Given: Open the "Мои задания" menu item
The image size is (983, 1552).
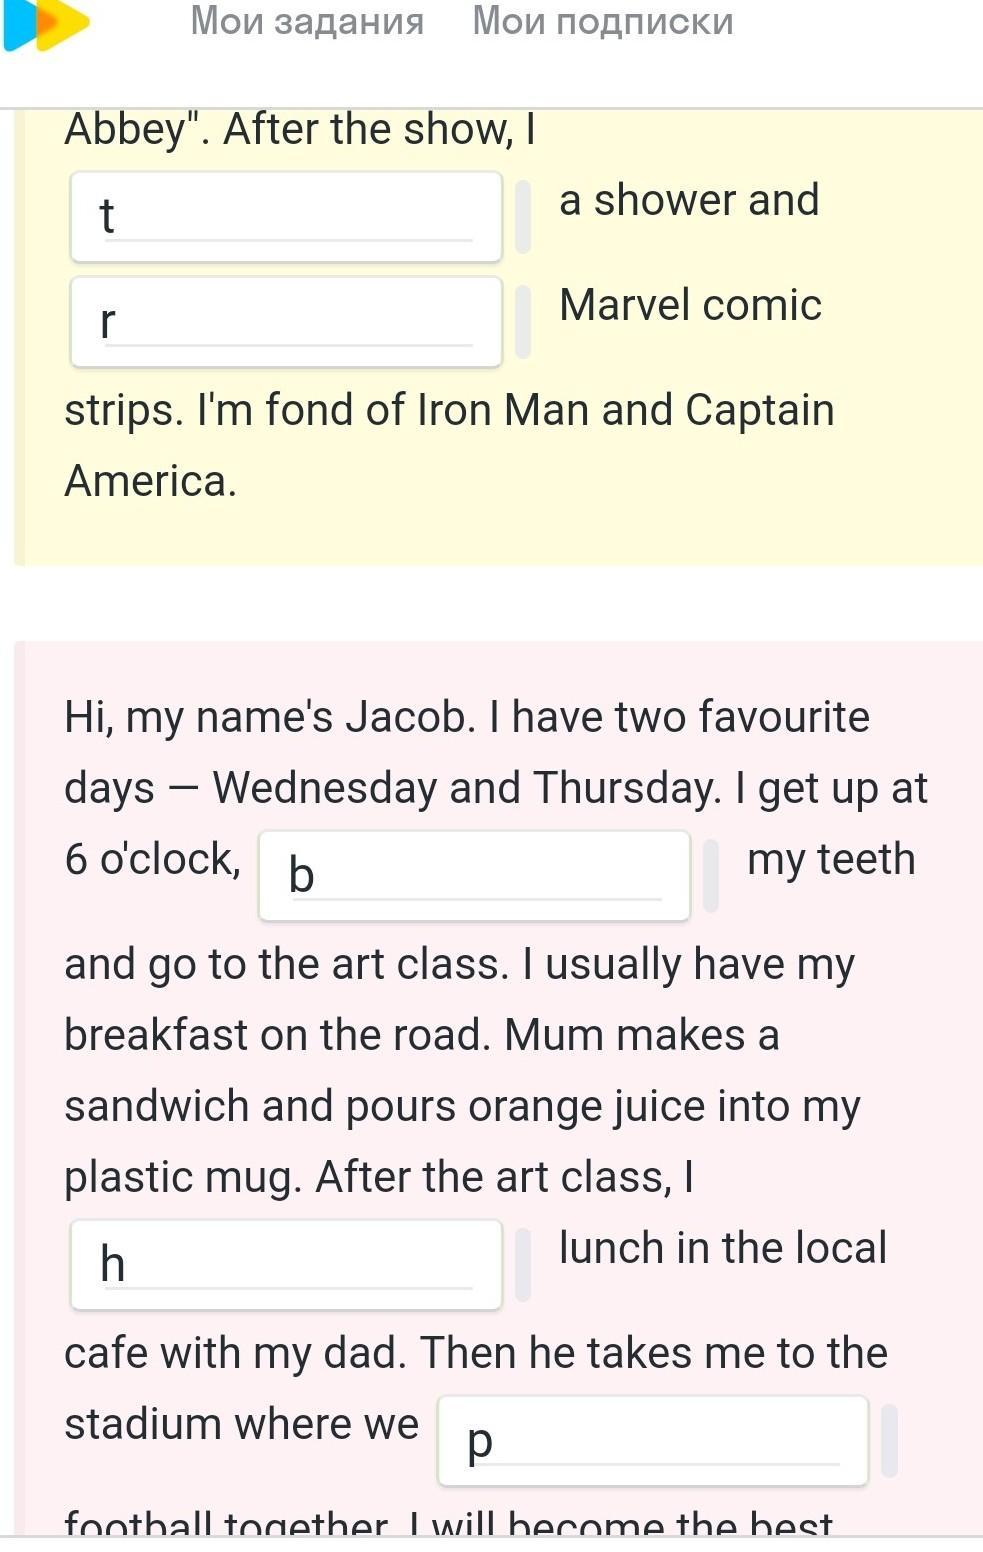Looking at the screenshot, I should click(307, 21).
